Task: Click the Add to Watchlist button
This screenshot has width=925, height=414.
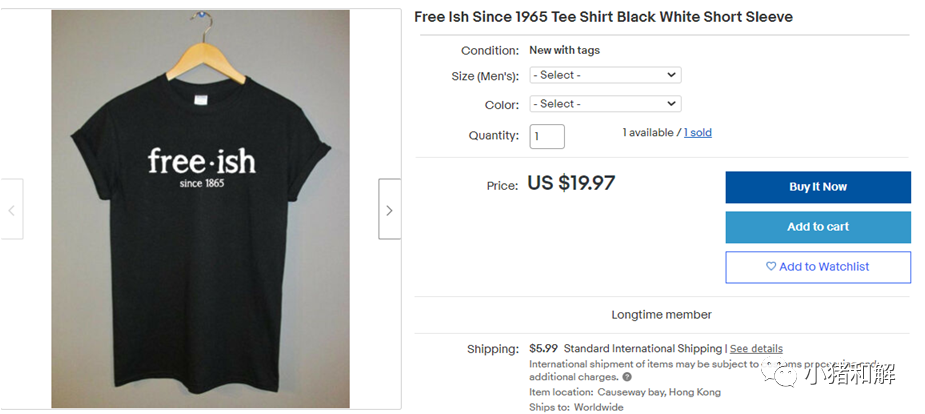Action: coord(818,267)
